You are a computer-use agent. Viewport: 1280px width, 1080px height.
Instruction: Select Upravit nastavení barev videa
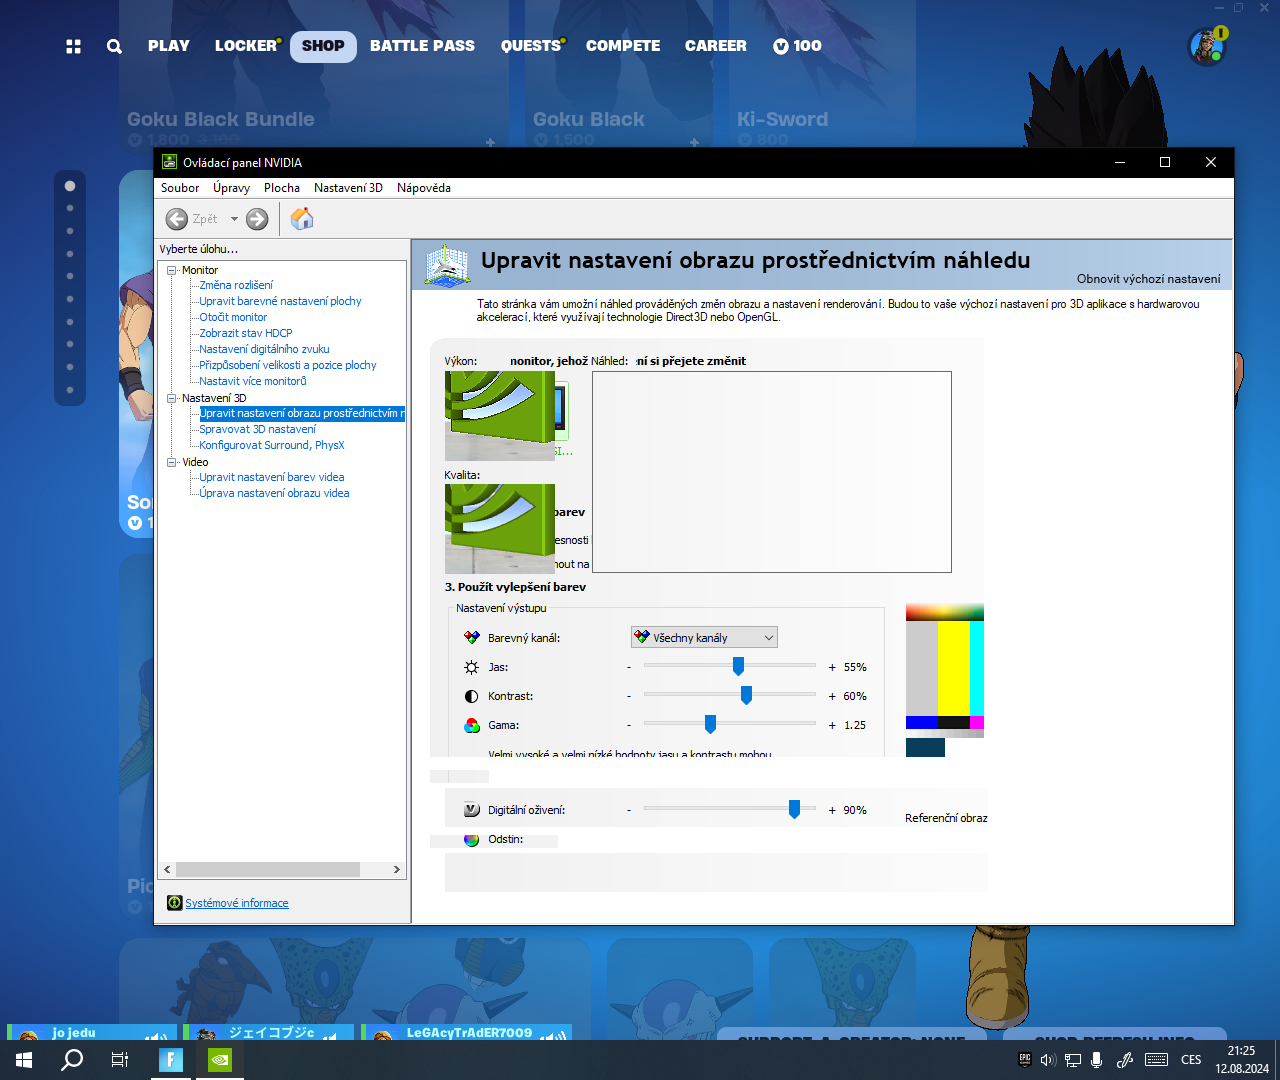click(x=272, y=477)
